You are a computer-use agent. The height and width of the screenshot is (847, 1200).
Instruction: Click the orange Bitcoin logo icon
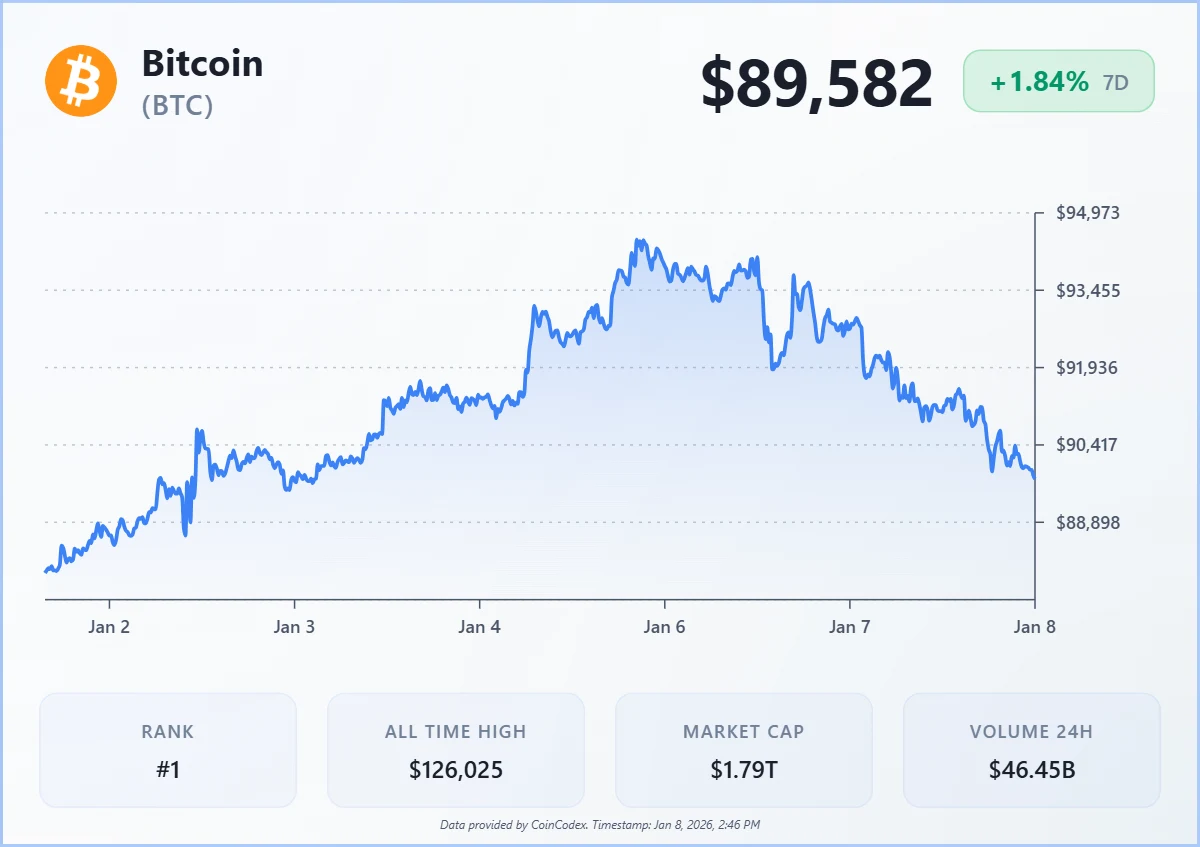pos(81,81)
